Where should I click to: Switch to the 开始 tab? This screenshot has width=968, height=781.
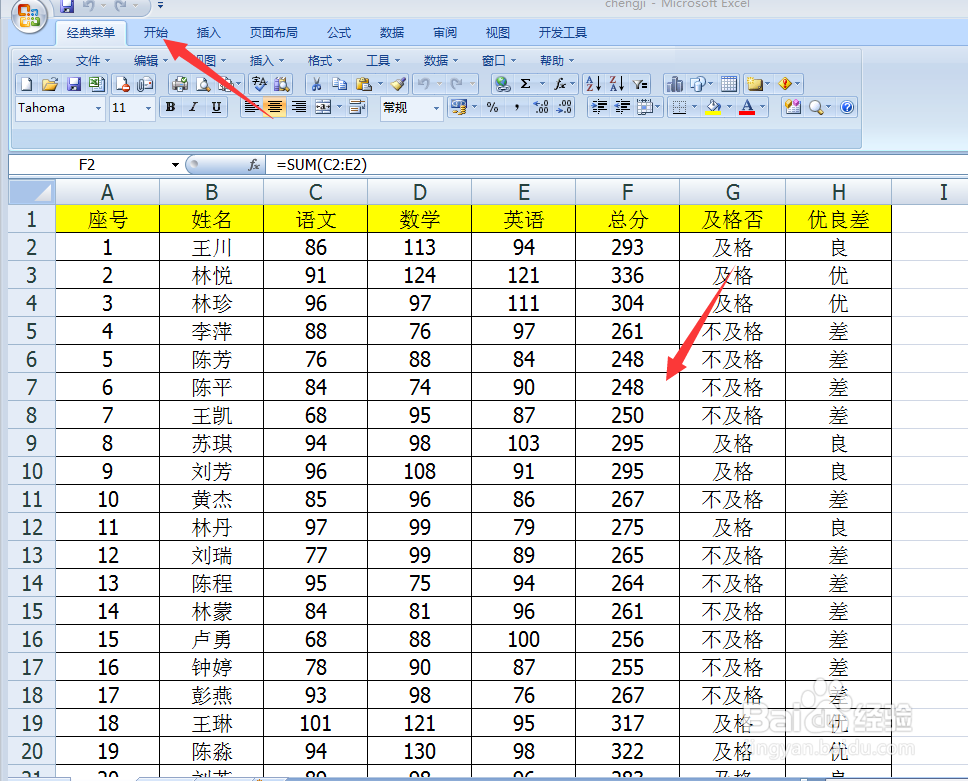coord(156,33)
